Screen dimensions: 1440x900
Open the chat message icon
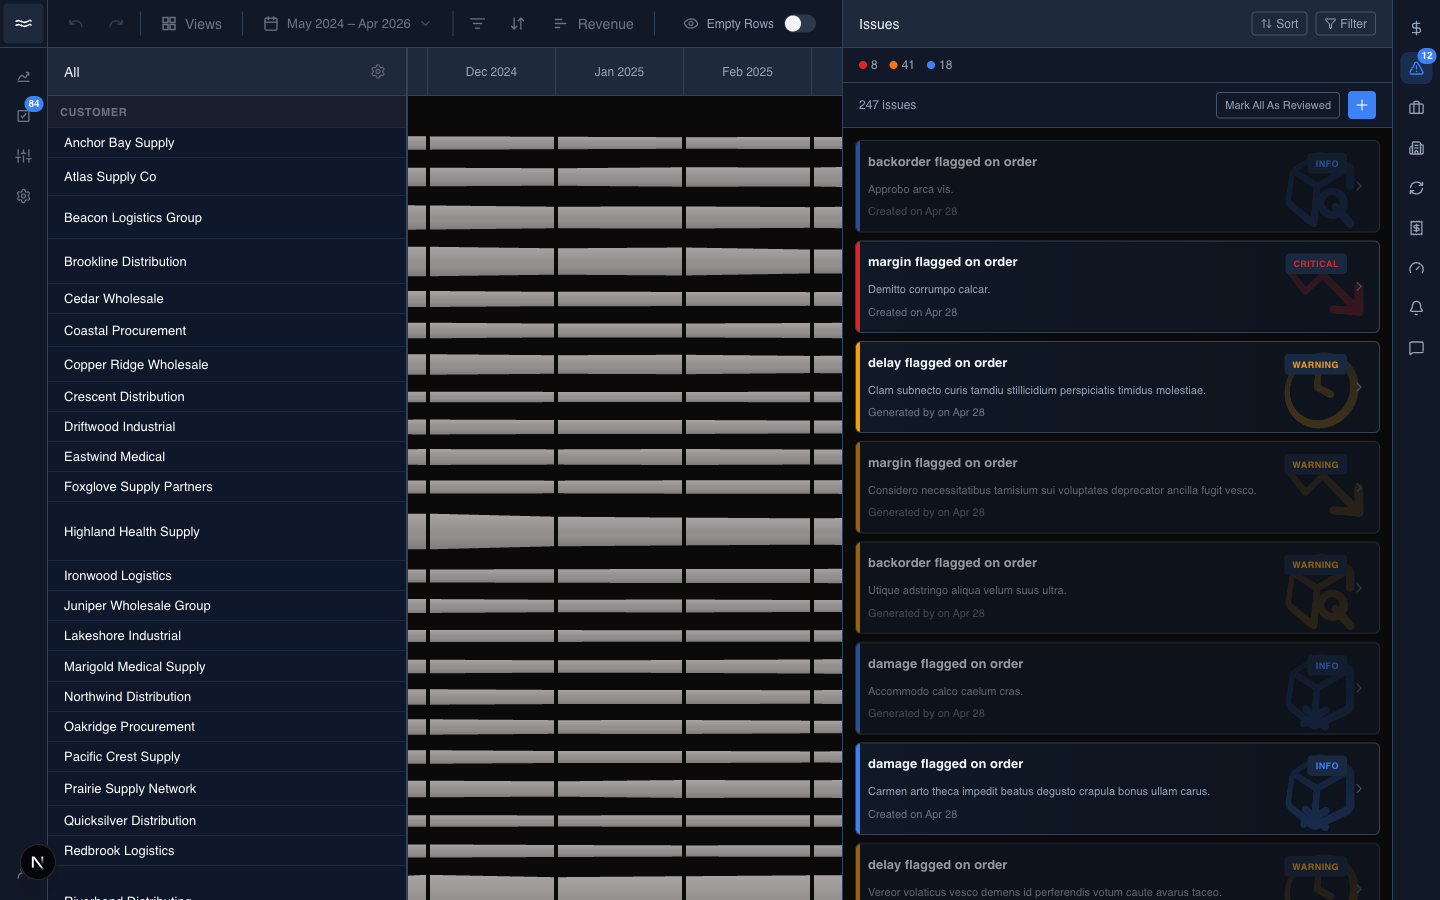[x=1416, y=348]
